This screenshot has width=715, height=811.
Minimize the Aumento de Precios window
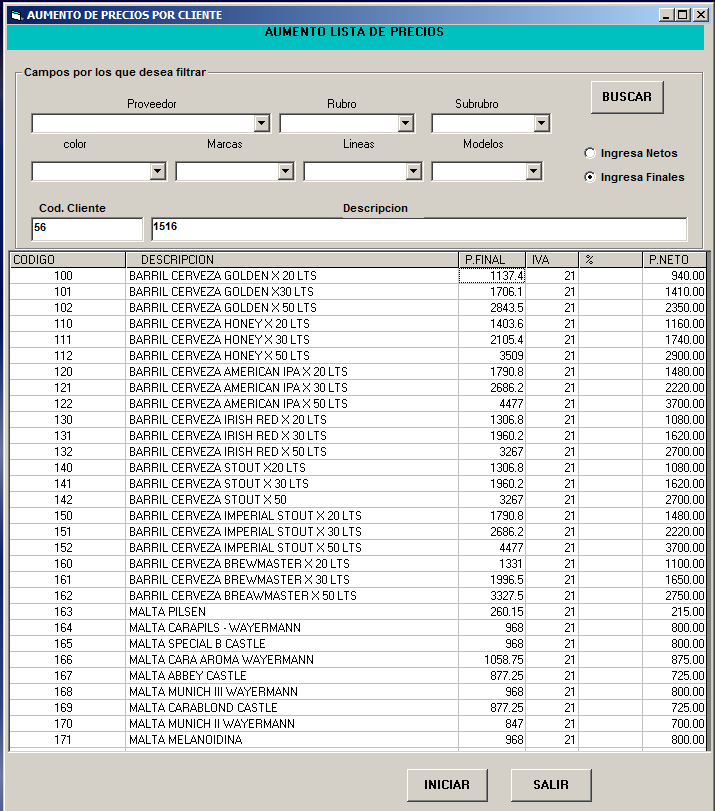coord(666,15)
